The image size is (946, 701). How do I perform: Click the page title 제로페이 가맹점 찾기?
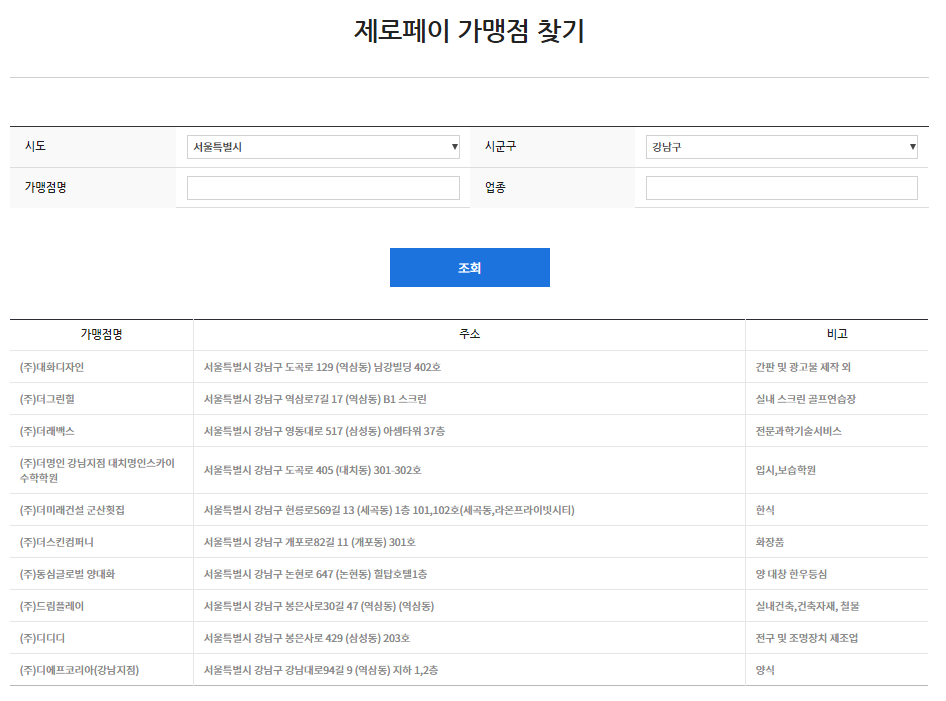coord(469,30)
